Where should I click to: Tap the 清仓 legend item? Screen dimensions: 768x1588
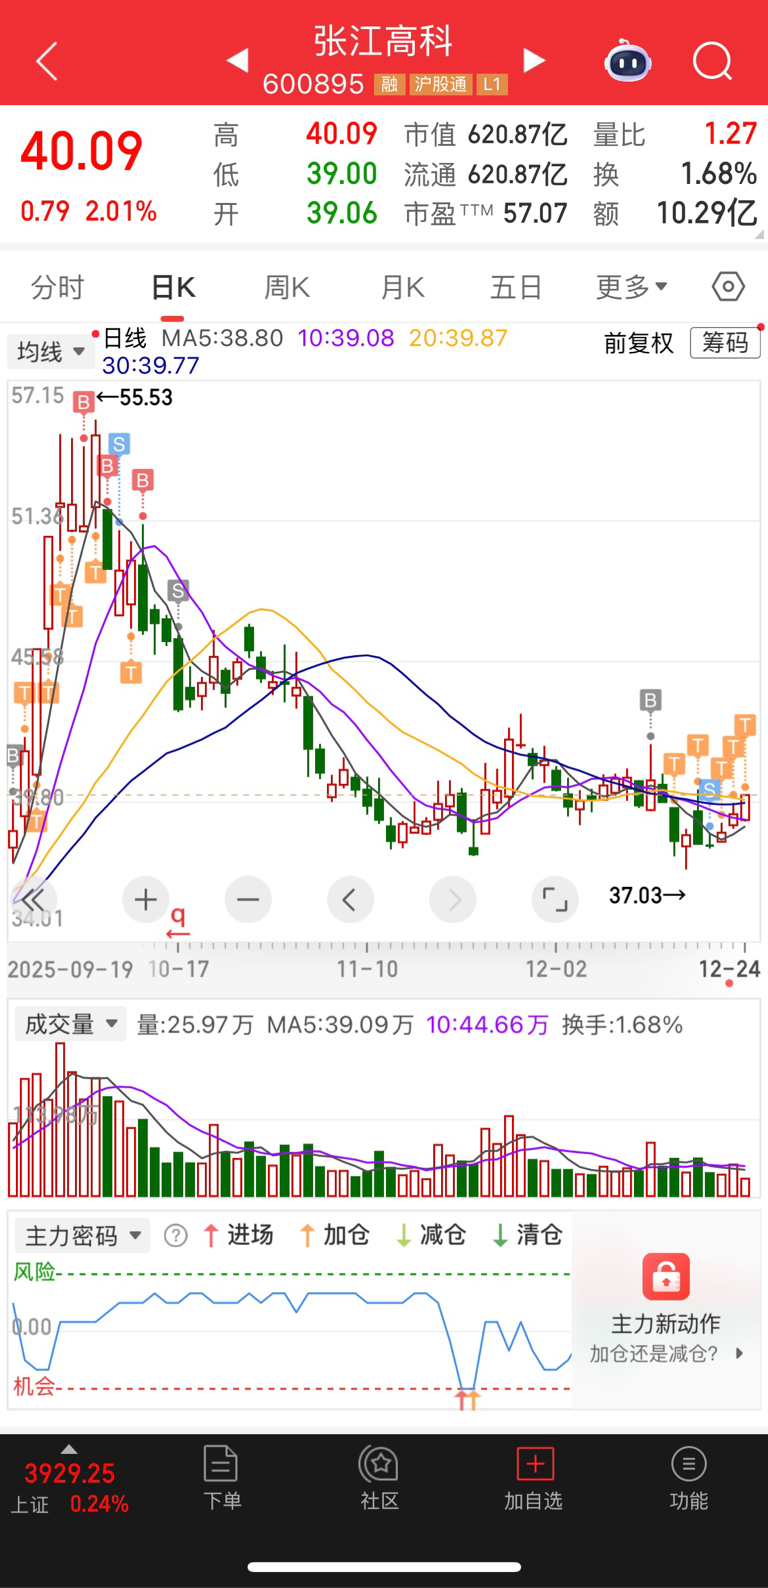click(x=527, y=1236)
